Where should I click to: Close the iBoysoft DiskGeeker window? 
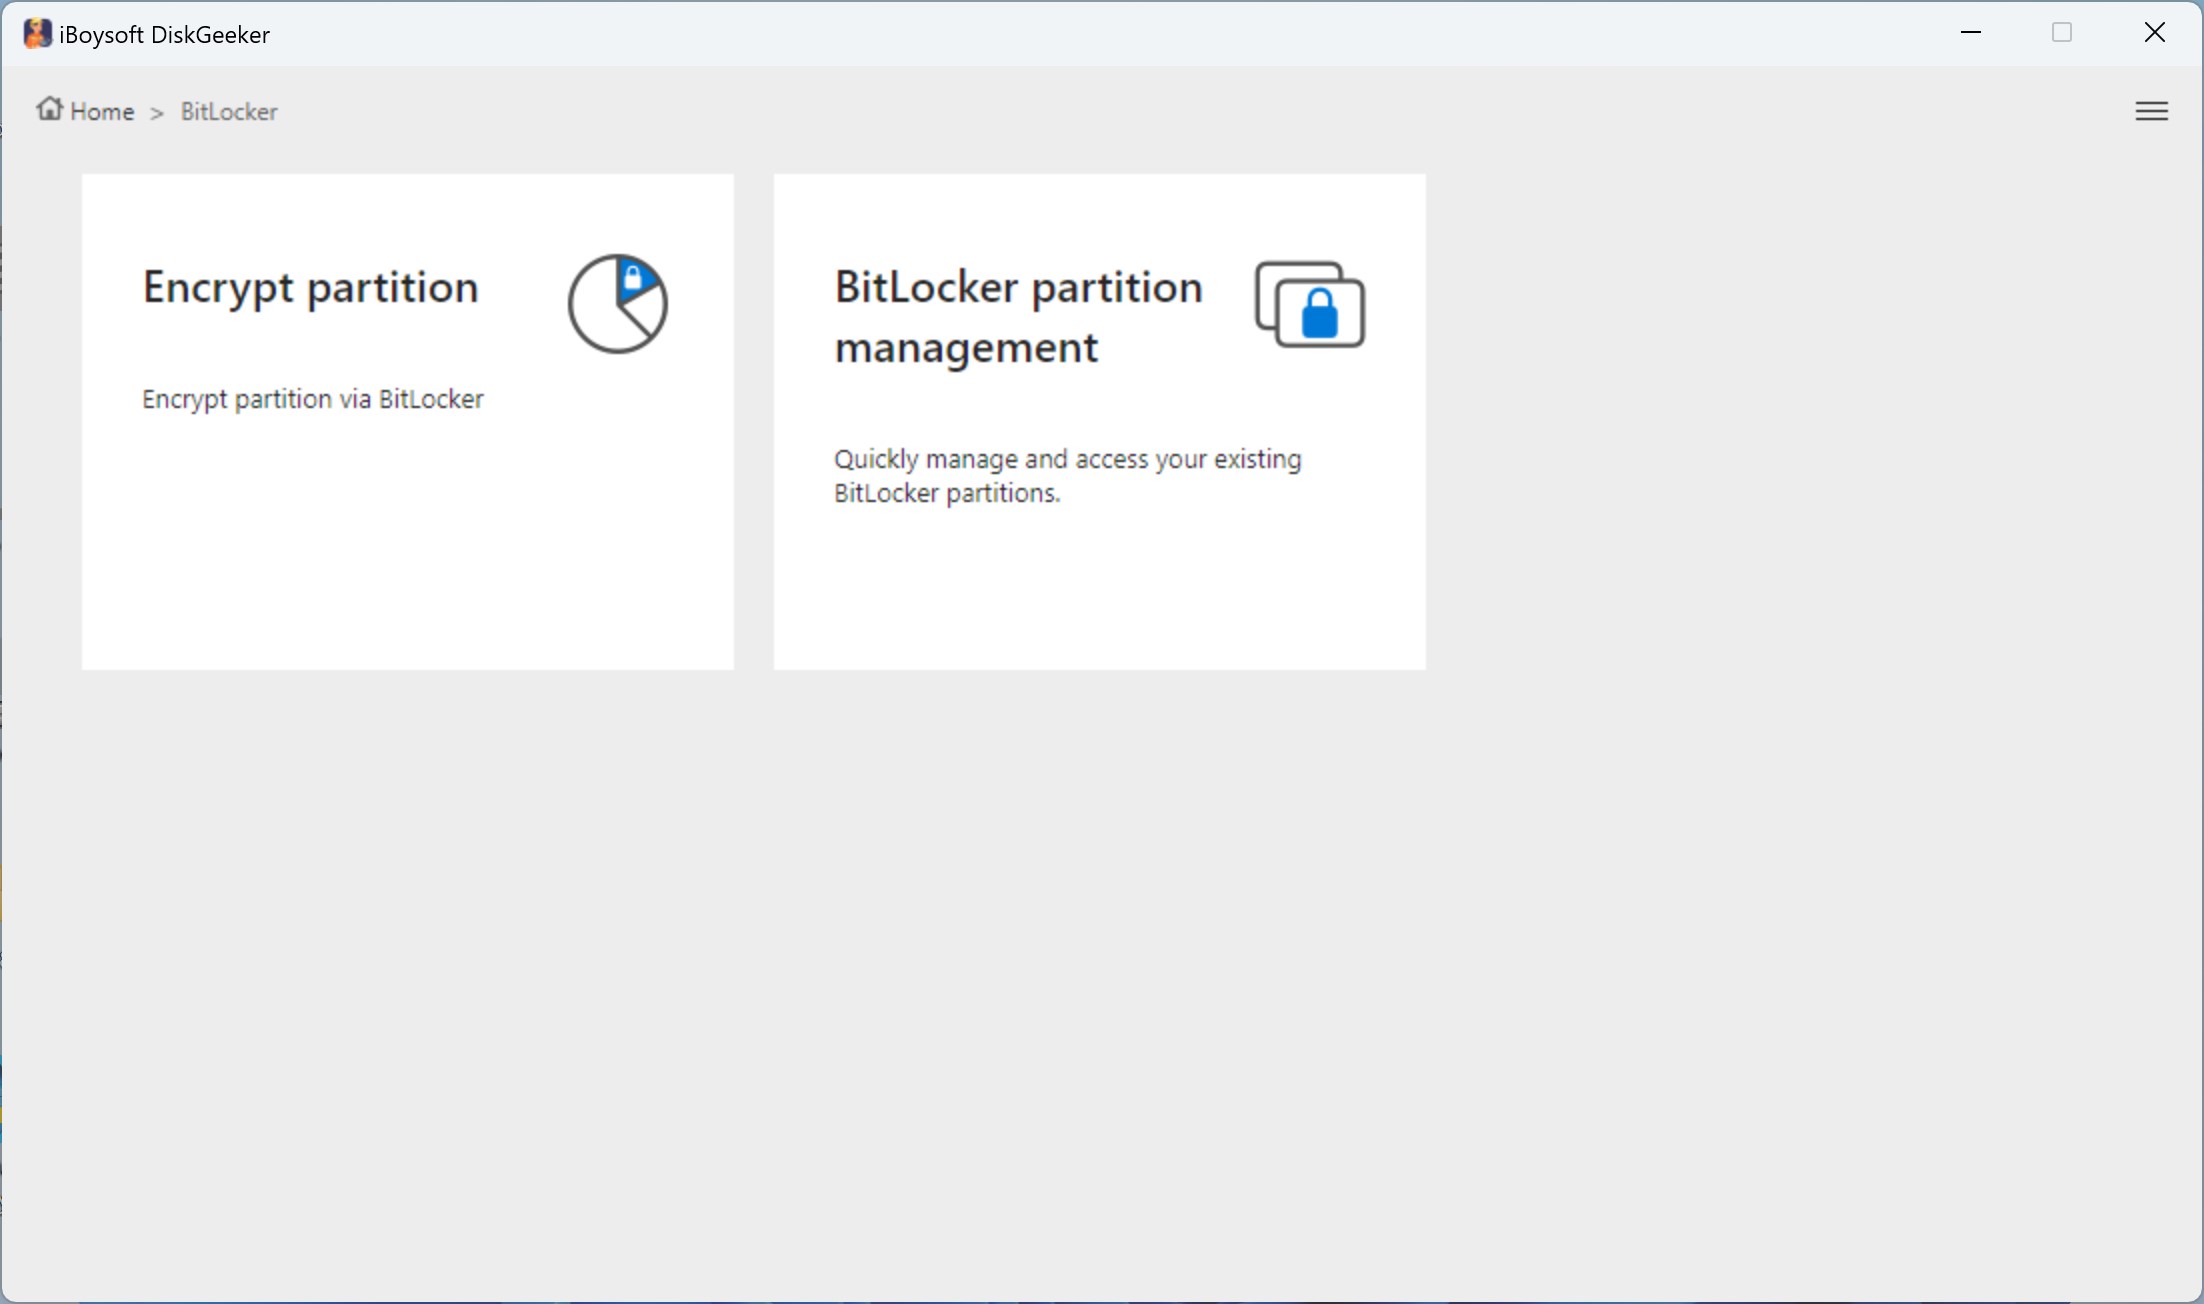2155,33
